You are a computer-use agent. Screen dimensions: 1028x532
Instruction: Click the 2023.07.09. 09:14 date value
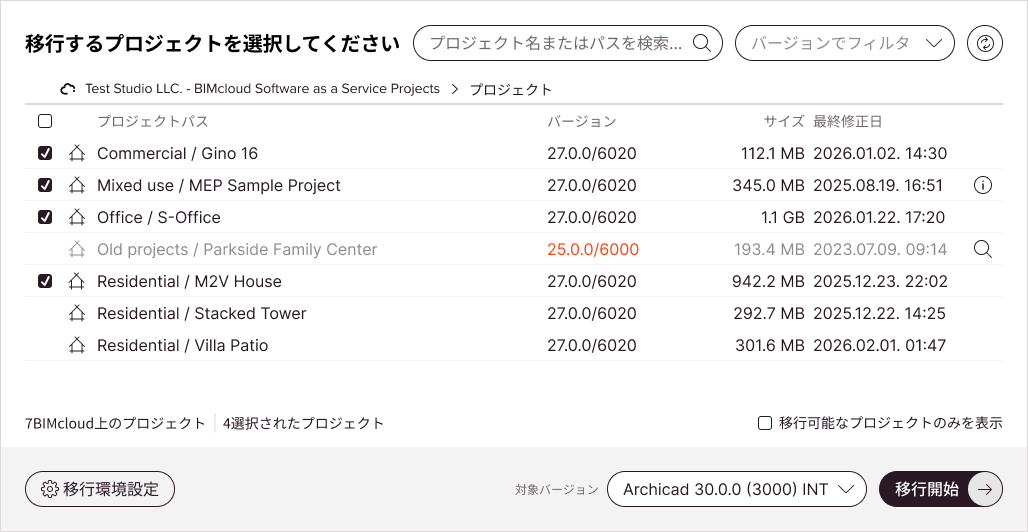tap(880, 249)
